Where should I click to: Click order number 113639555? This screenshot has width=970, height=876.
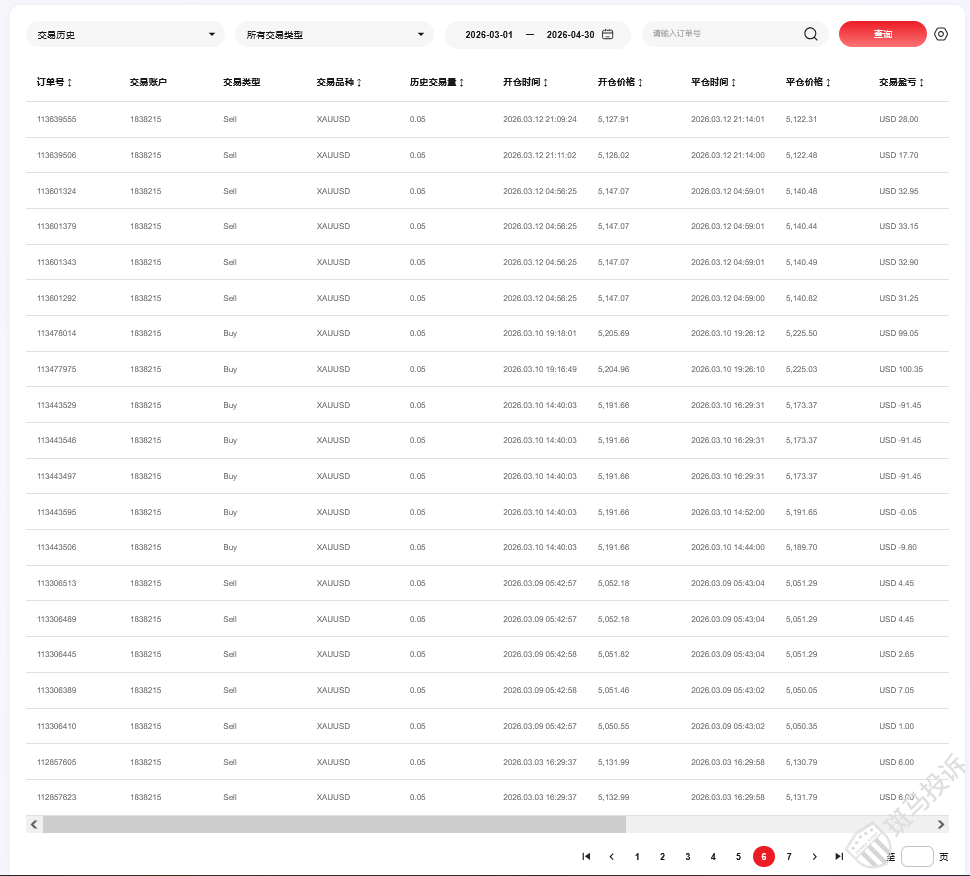coord(56,119)
